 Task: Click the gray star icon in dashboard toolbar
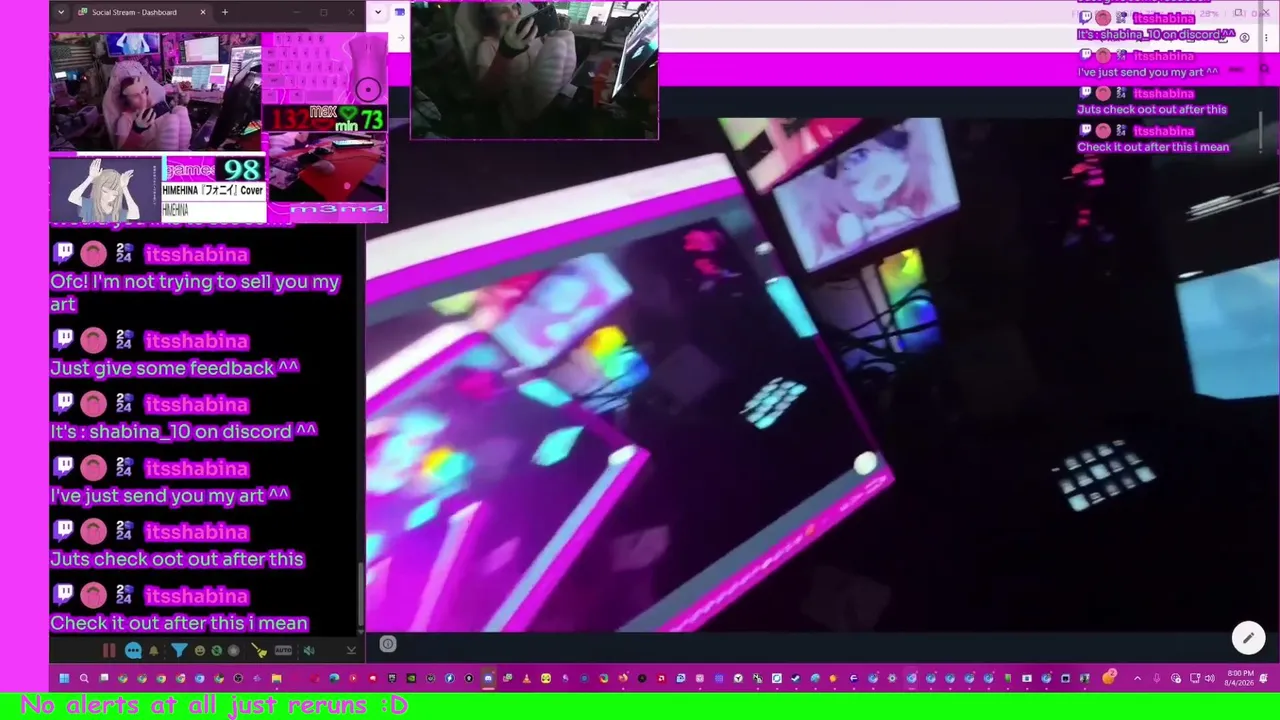coord(234,651)
